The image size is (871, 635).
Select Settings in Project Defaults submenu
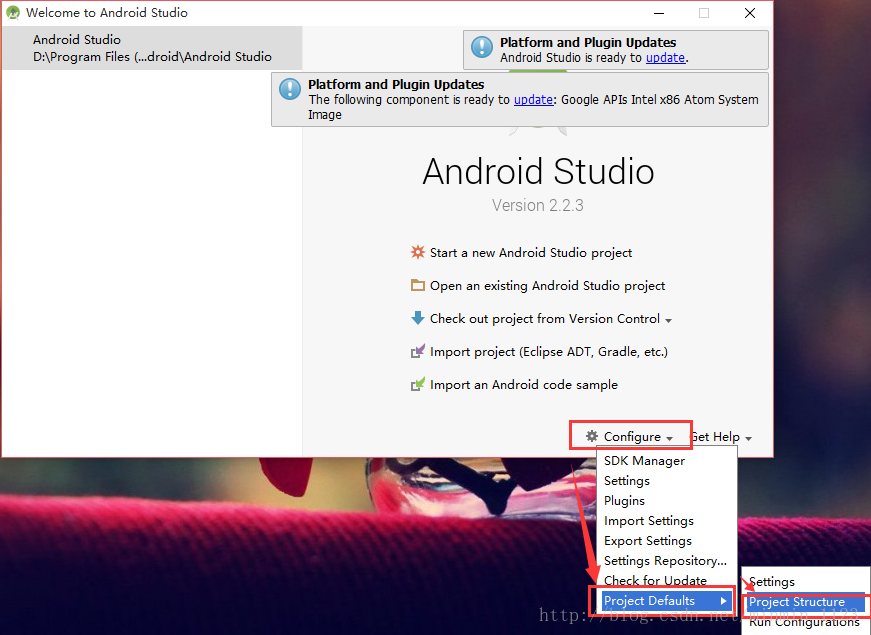click(x=806, y=582)
